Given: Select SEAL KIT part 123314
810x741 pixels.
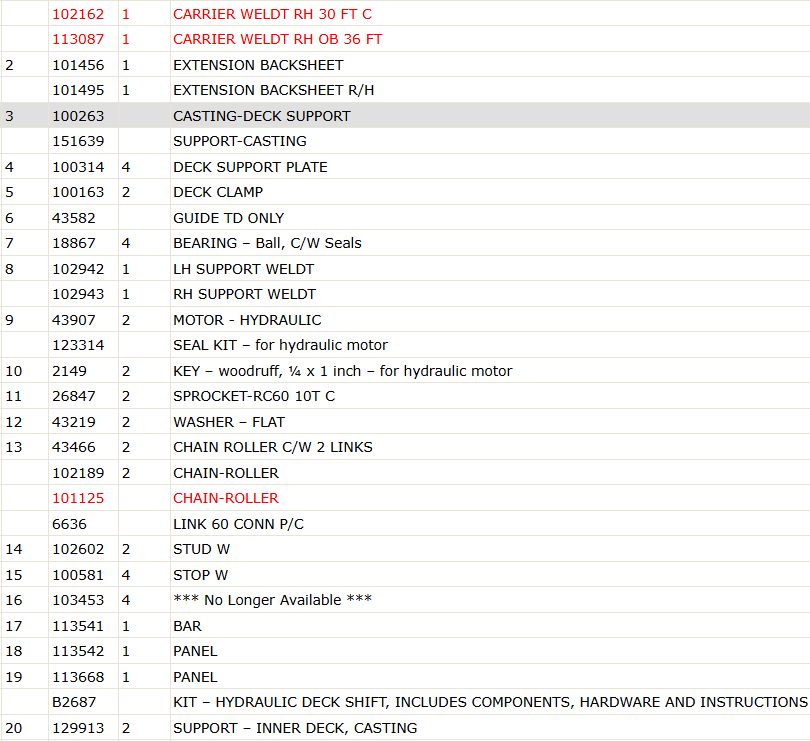Looking at the screenshot, I should click(x=78, y=345).
